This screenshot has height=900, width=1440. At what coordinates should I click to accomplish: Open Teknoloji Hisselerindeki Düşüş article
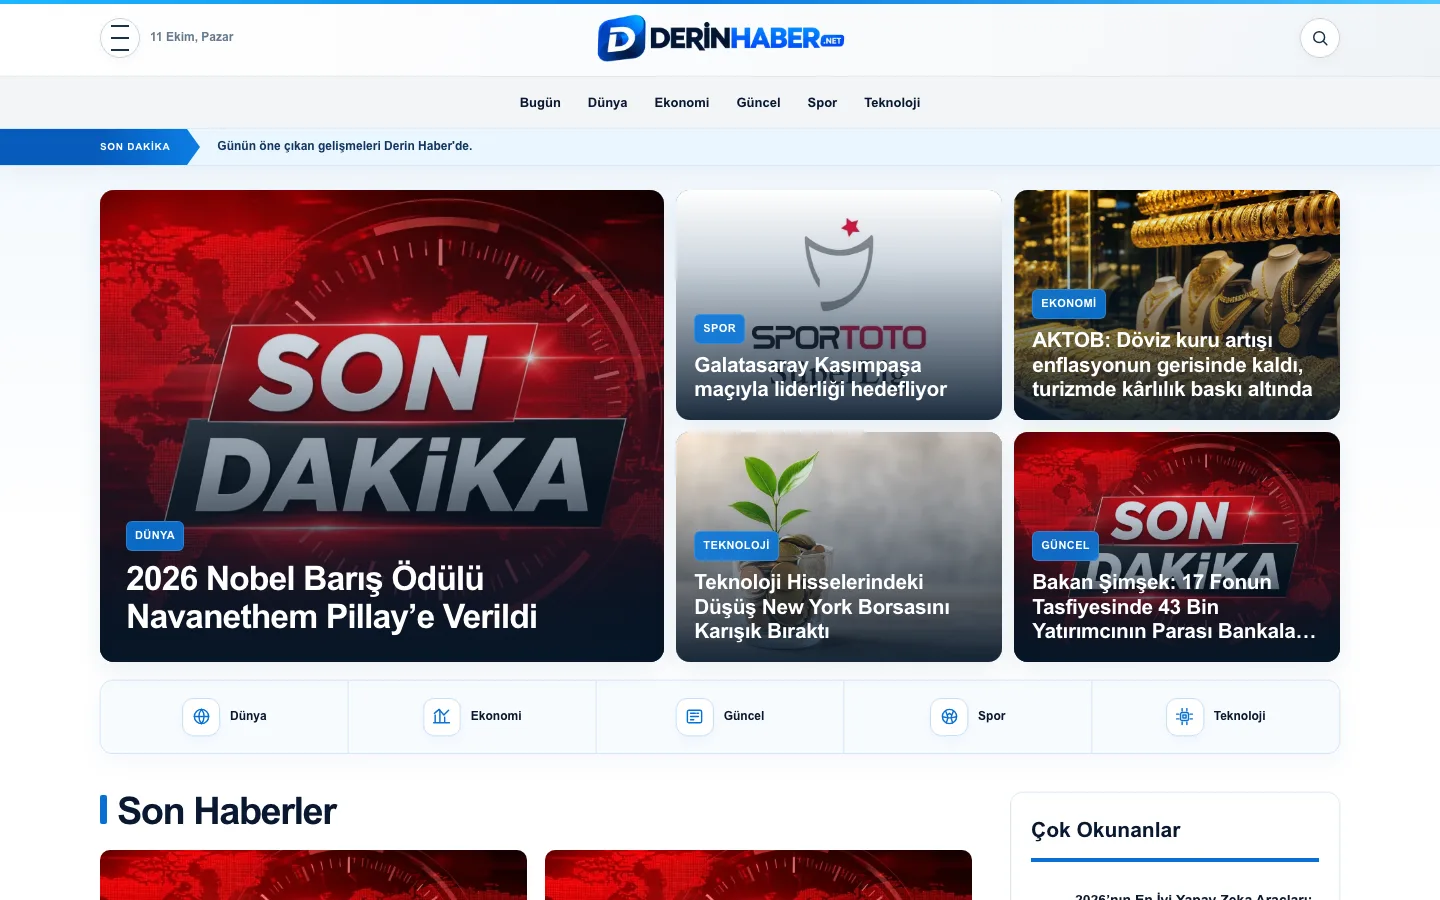pyautogui.click(x=822, y=606)
